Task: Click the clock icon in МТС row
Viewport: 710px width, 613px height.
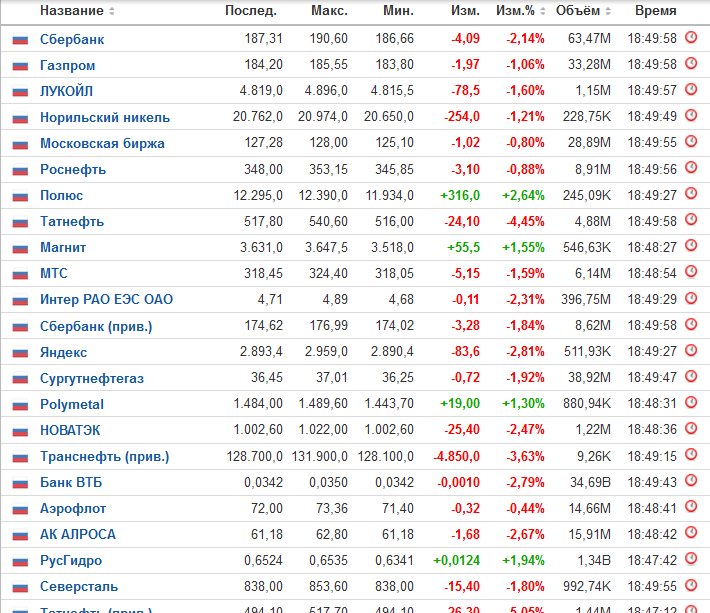Action: tap(691, 272)
